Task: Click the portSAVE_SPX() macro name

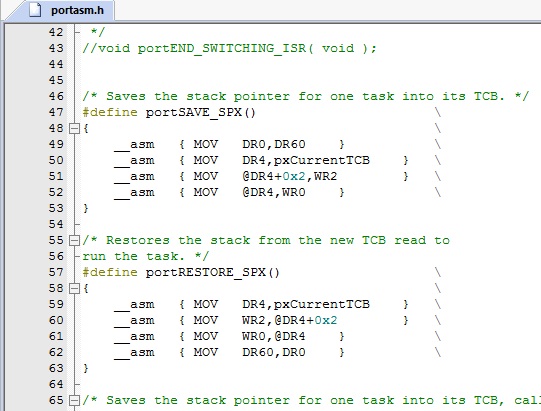Action: coord(200,112)
